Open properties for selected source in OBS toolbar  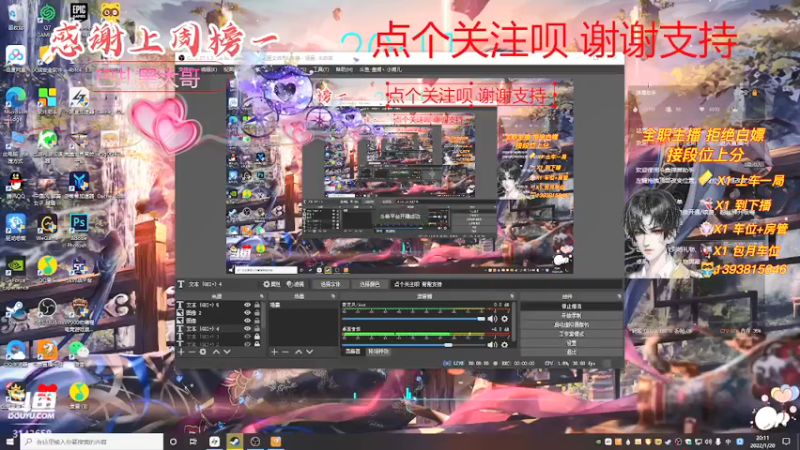[271, 284]
